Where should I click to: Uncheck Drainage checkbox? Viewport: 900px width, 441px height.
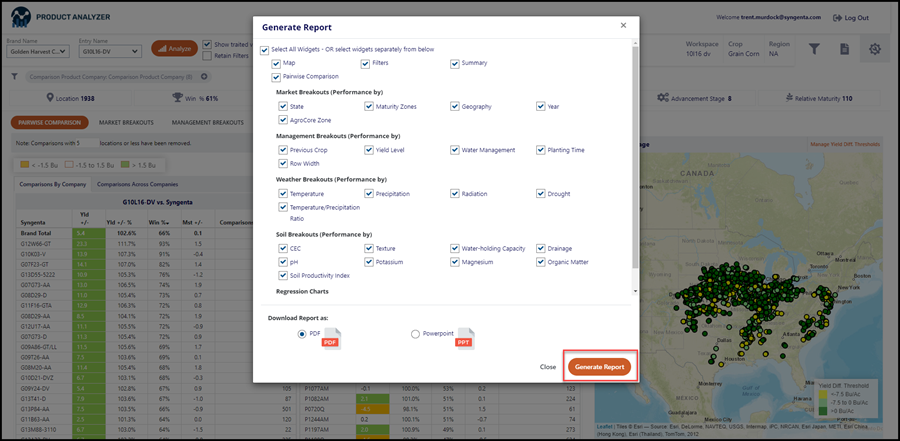click(x=541, y=249)
